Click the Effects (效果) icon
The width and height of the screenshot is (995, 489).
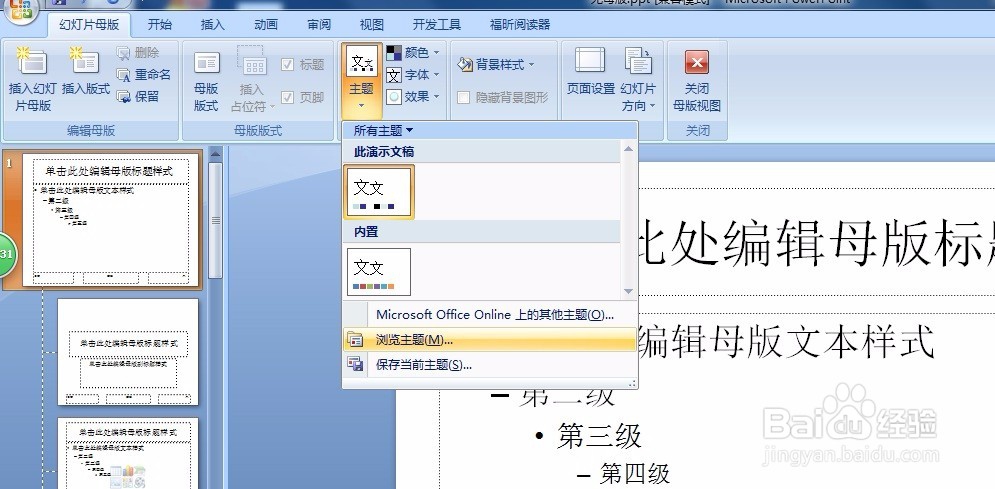click(394, 97)
